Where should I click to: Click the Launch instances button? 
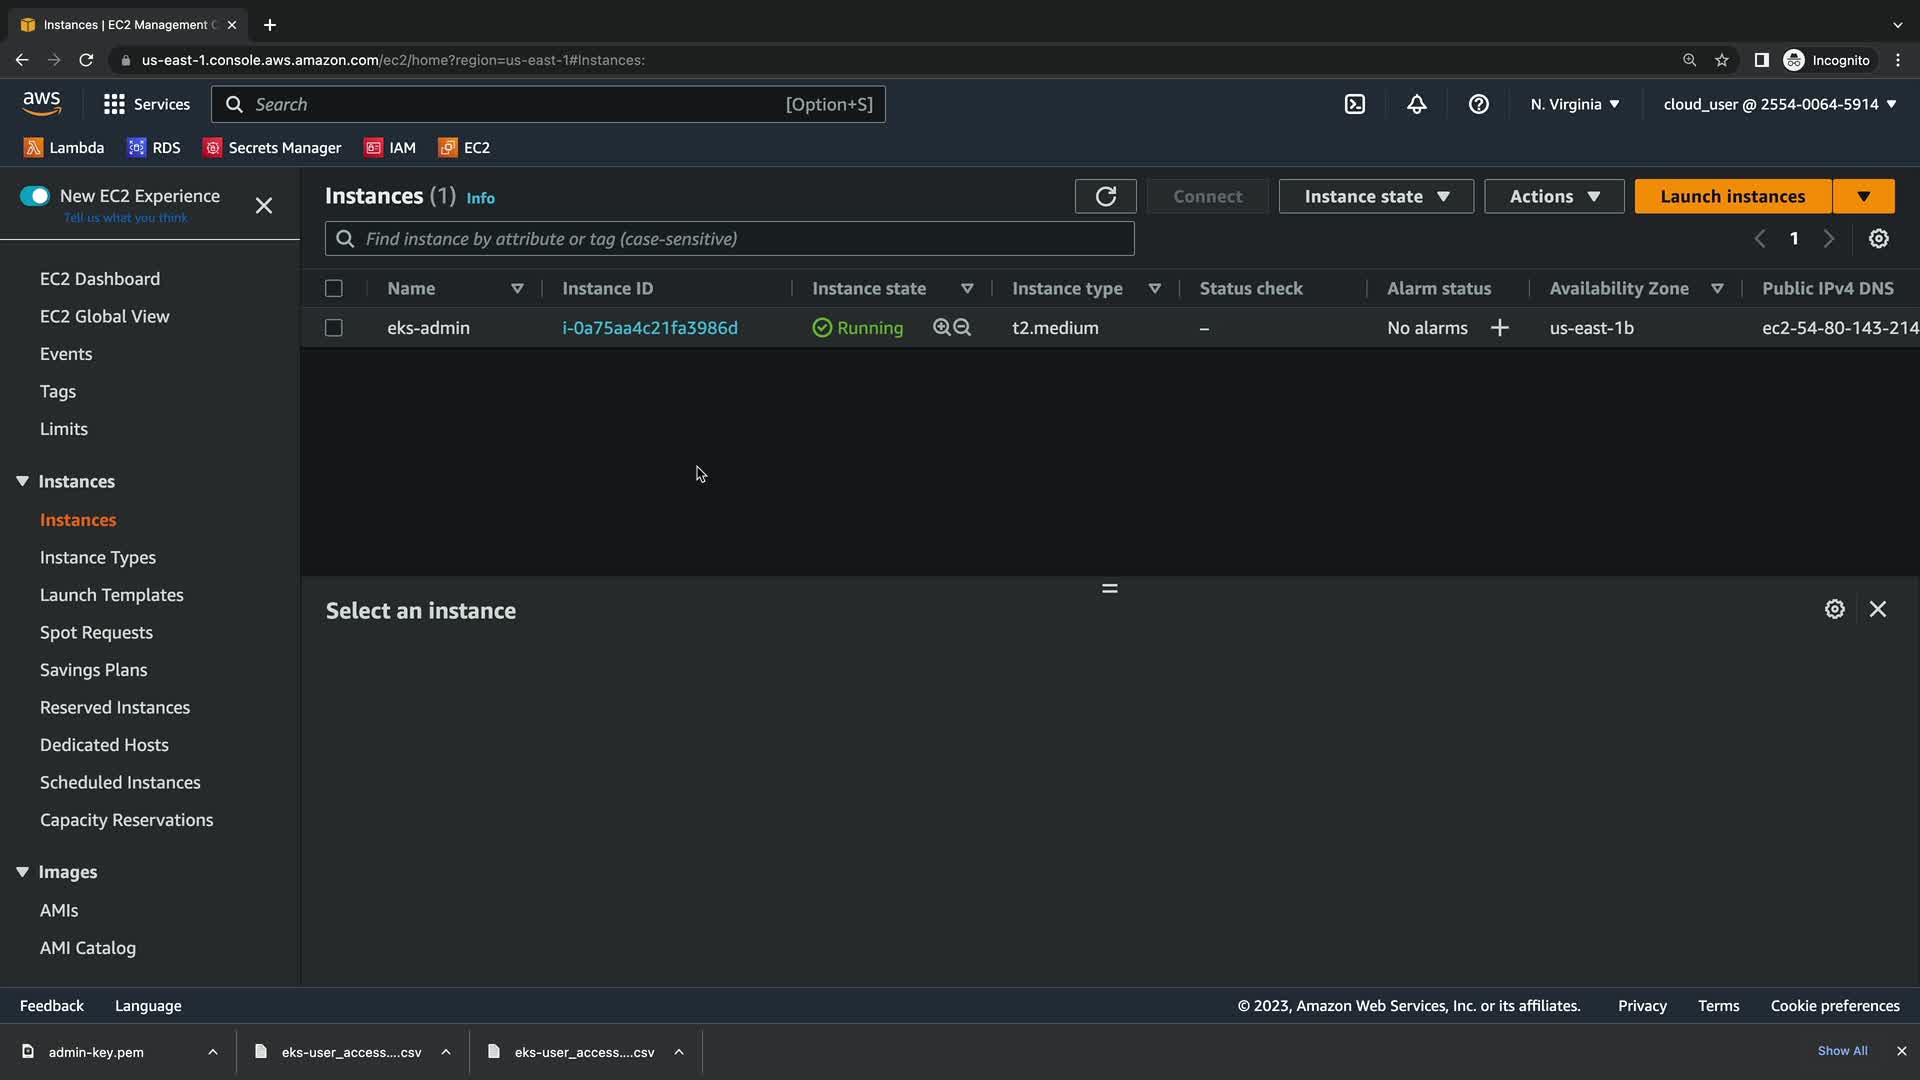(x=1732, y=197)
